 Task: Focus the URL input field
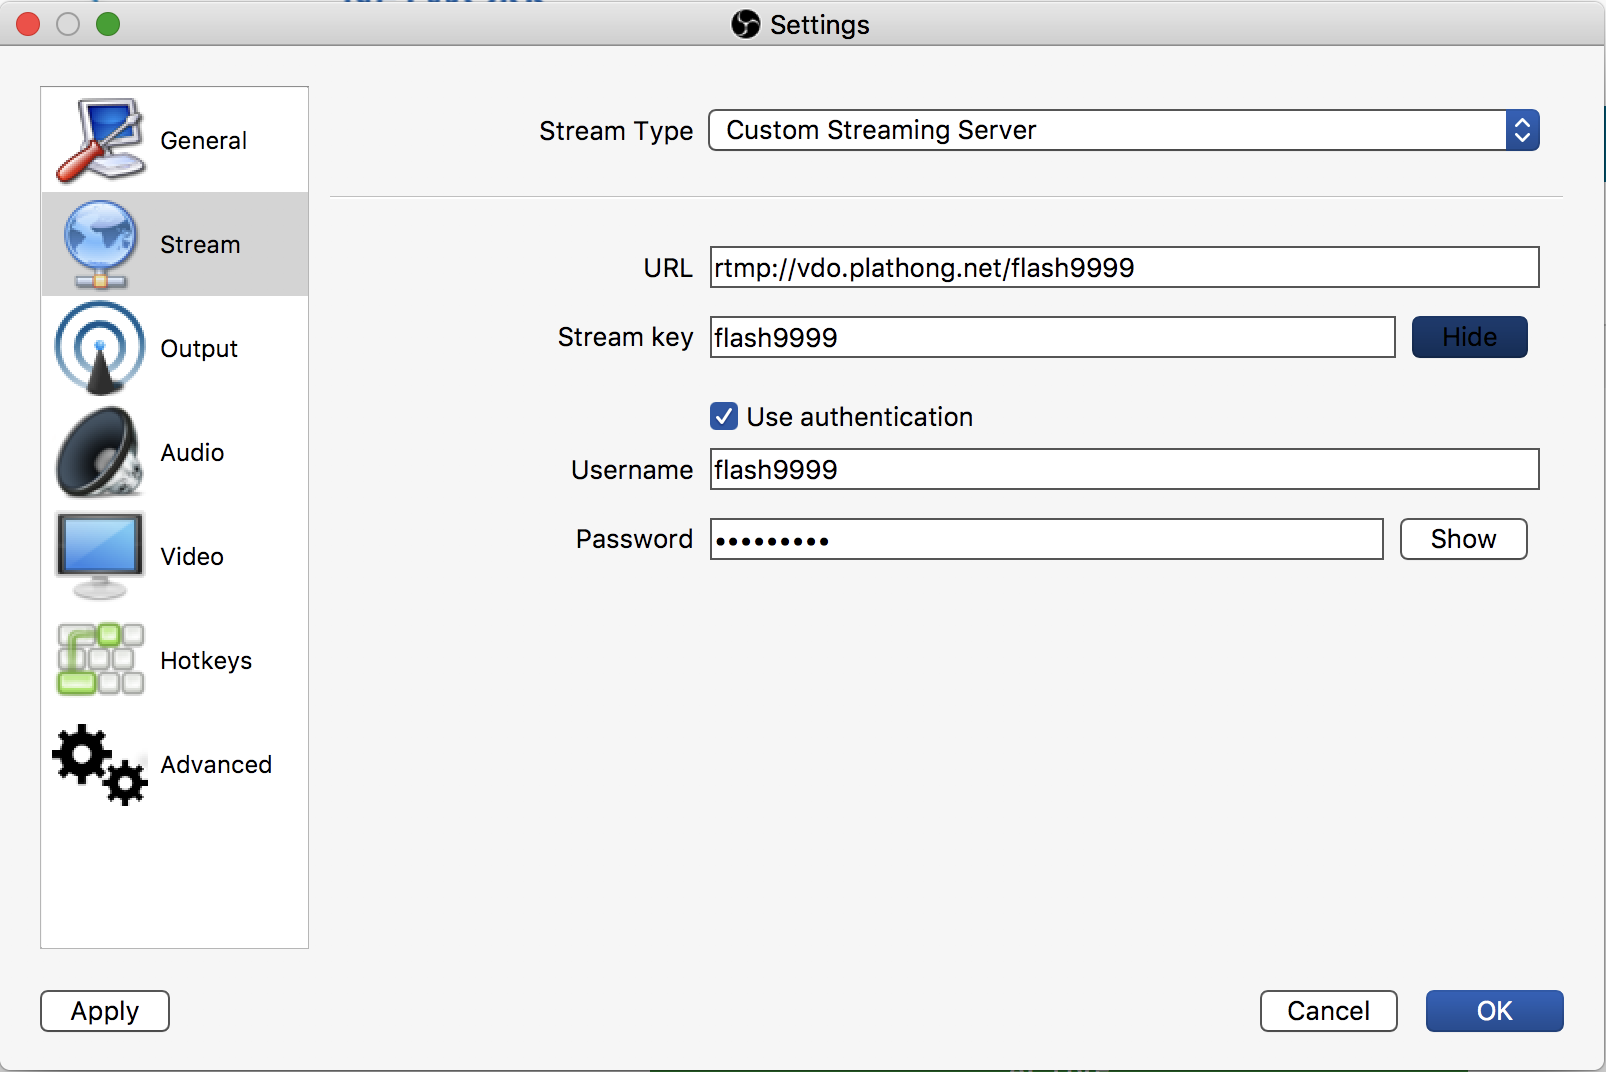pyautogui.click(x=1124, y=267)
